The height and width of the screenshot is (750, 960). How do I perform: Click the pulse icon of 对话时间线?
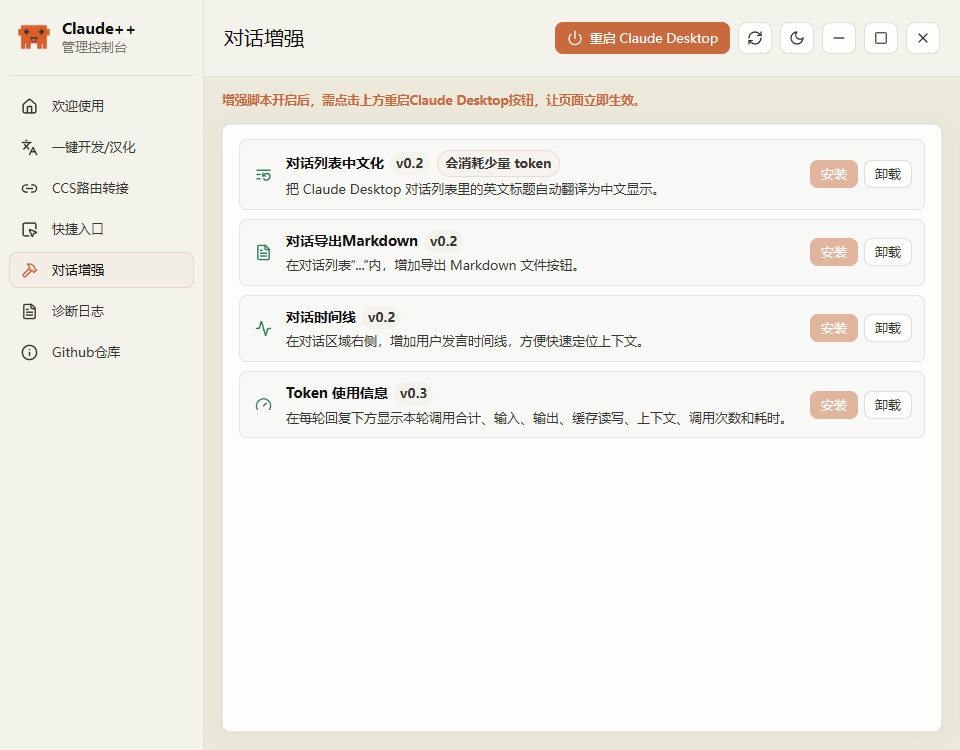pyautogui.click(x=263, y=329)
